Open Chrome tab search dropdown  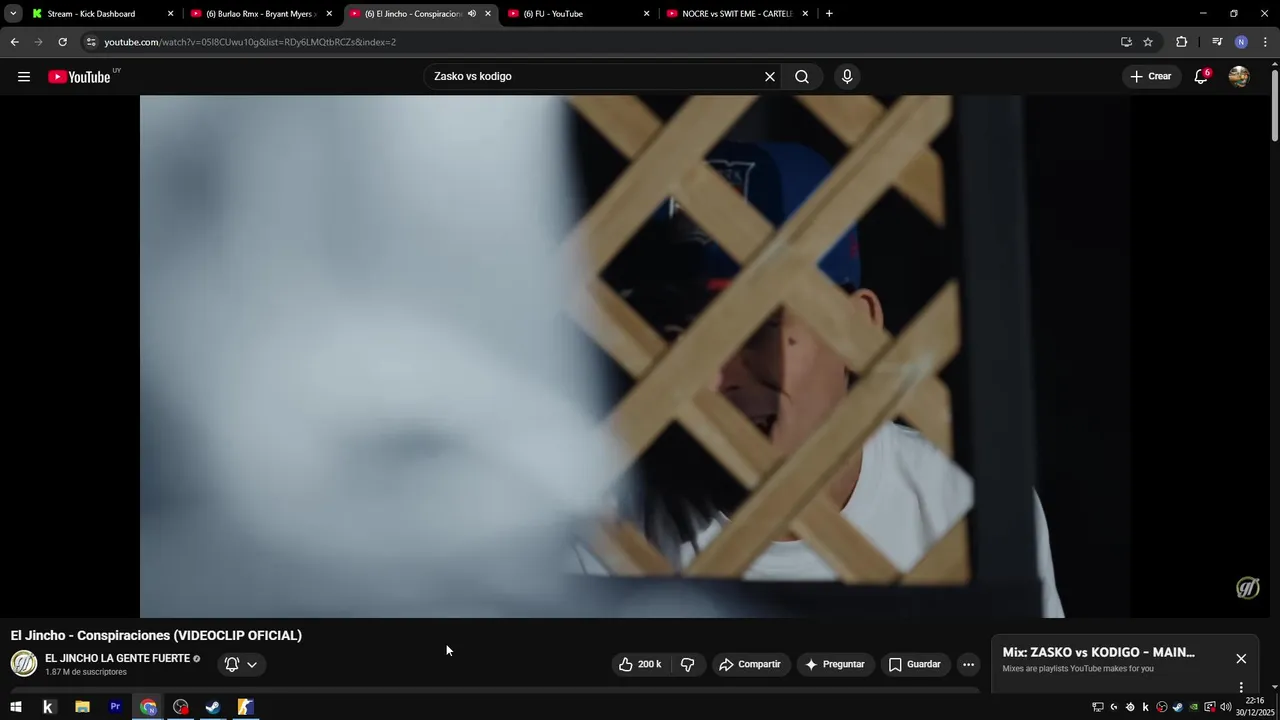tap(13, 14)
